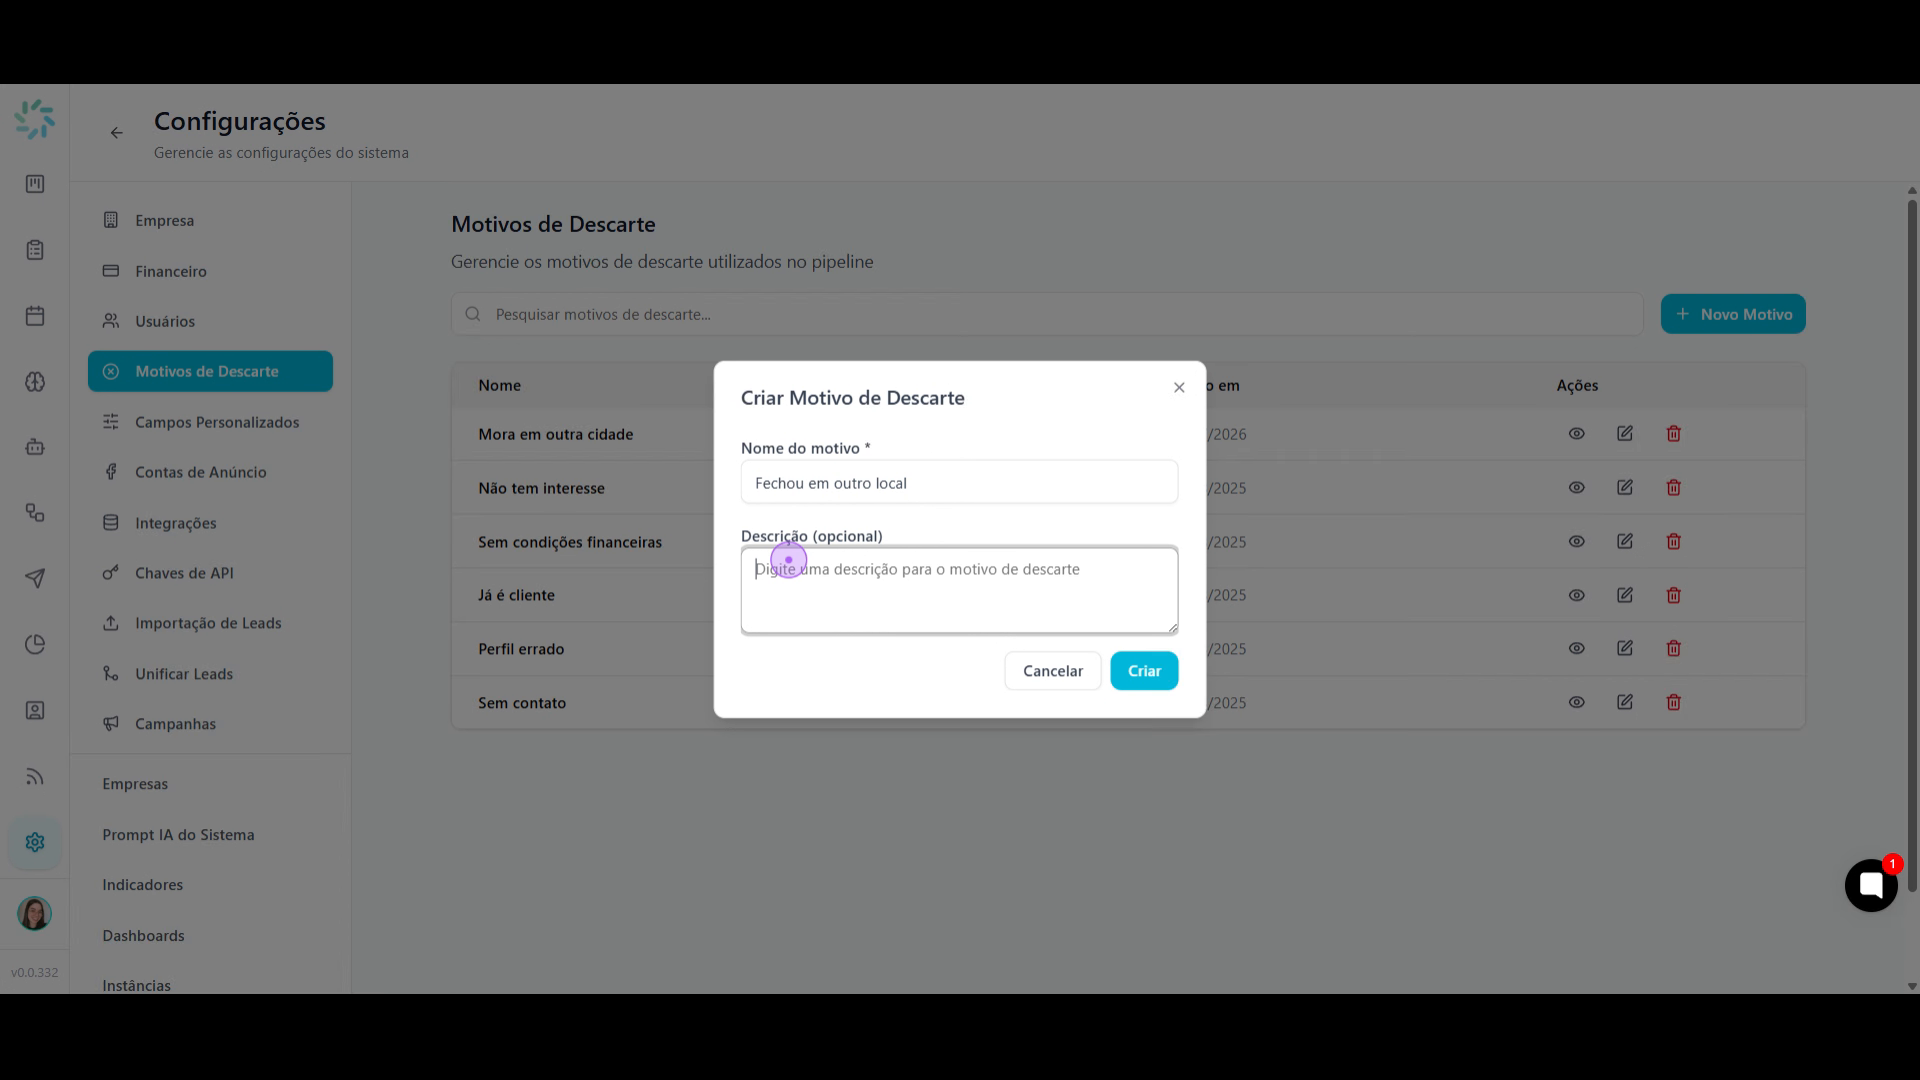Click the user avatar in sidebar

tap(34, 913)
